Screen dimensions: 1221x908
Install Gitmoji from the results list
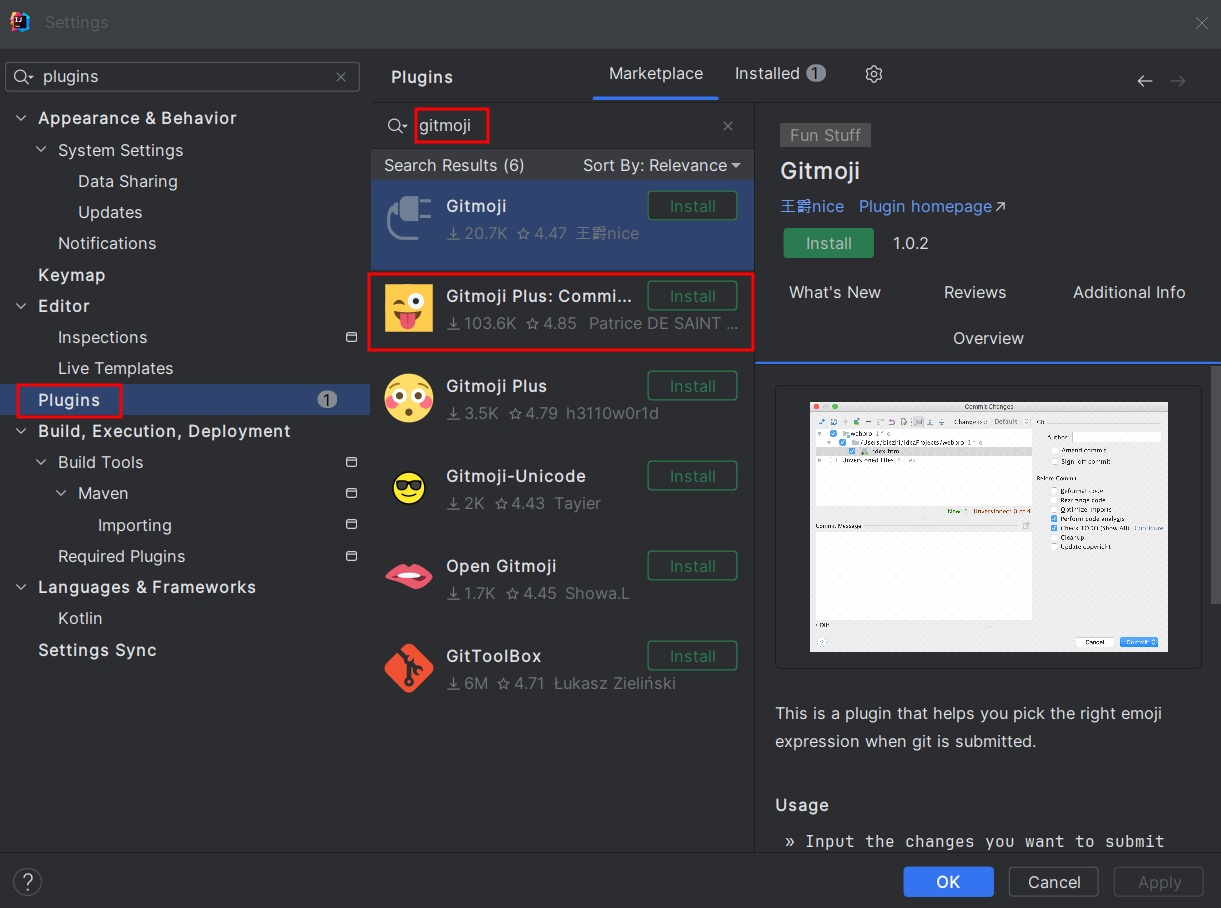click(693, 206)
